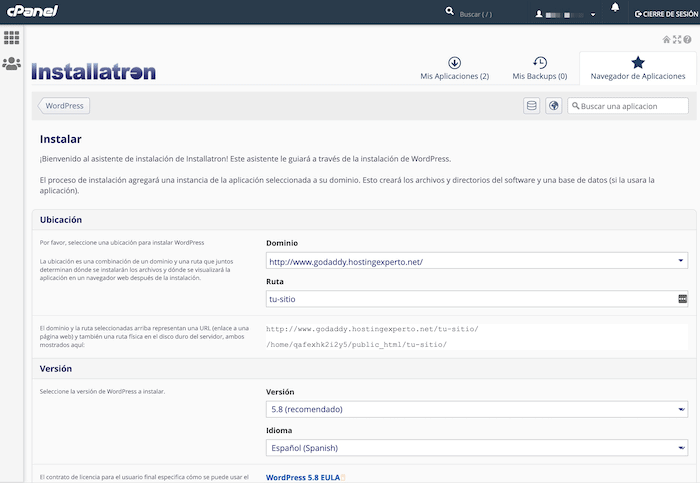Click the Instalar page heading
700x483 pixels.
pyautogui.click(x=60, y=139)
